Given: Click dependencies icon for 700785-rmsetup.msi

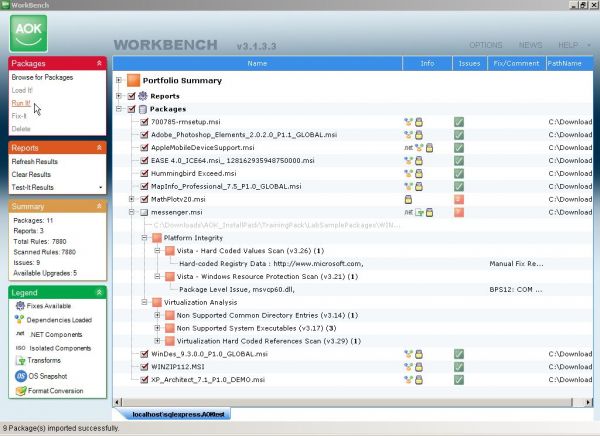Looking at the screenshot, I should (408, 122).
